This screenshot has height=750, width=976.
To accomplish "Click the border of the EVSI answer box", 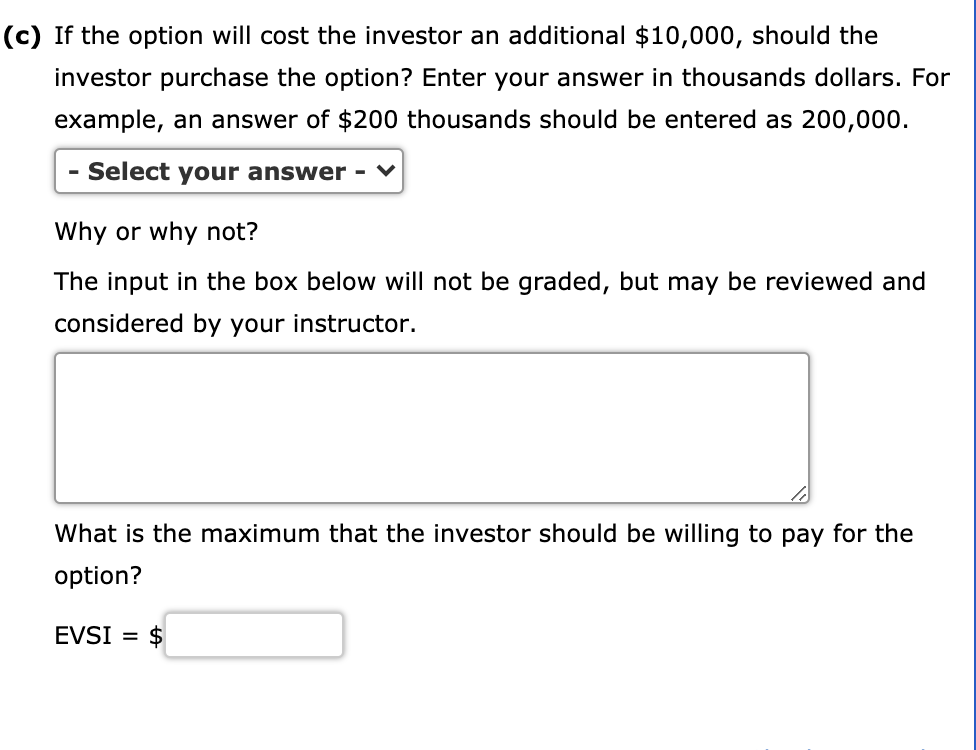I will tap(255, 615).
